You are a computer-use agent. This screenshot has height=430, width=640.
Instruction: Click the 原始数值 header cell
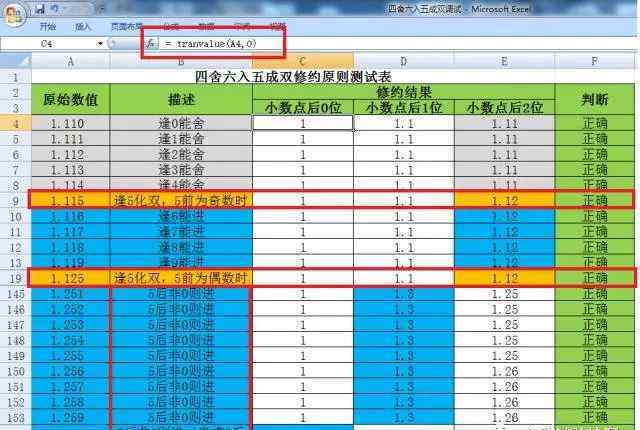pyautogui.click(x=70, y=99)
